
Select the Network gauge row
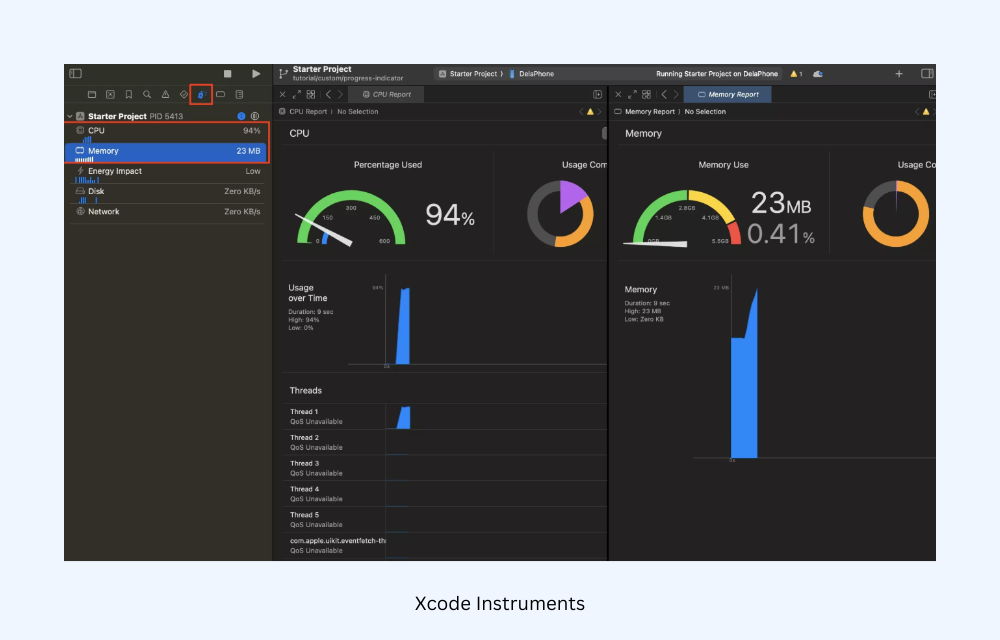168,214
